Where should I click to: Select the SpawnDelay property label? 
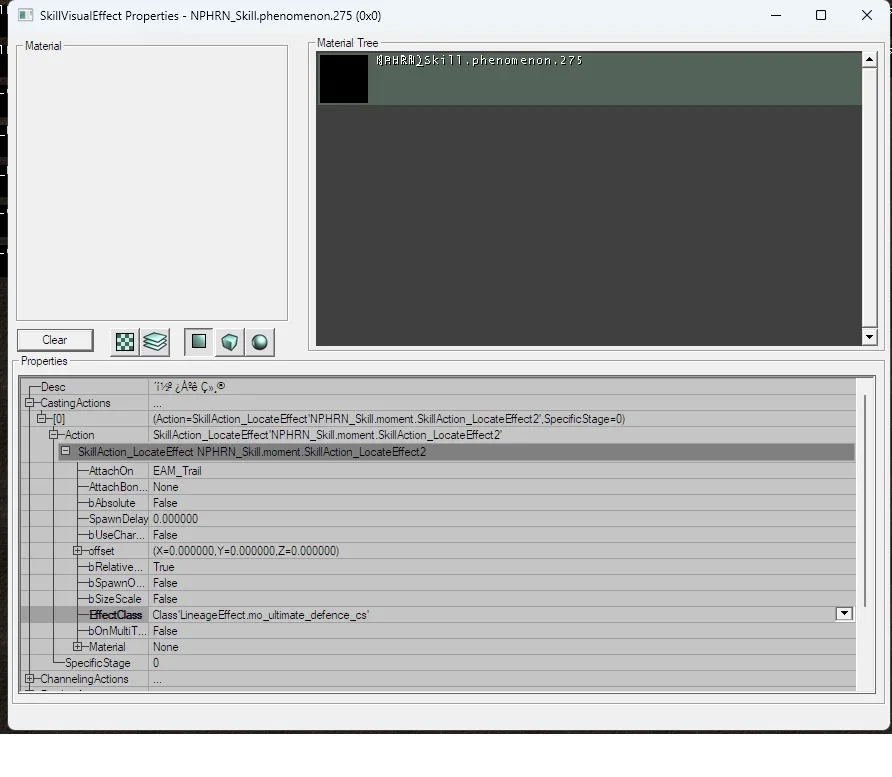pos(118,519)
